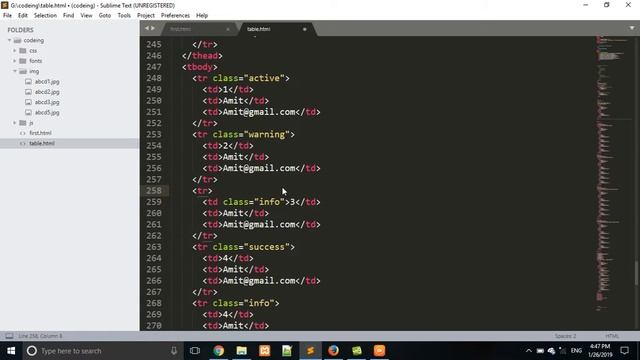Open the Find menu

(68, 16)
